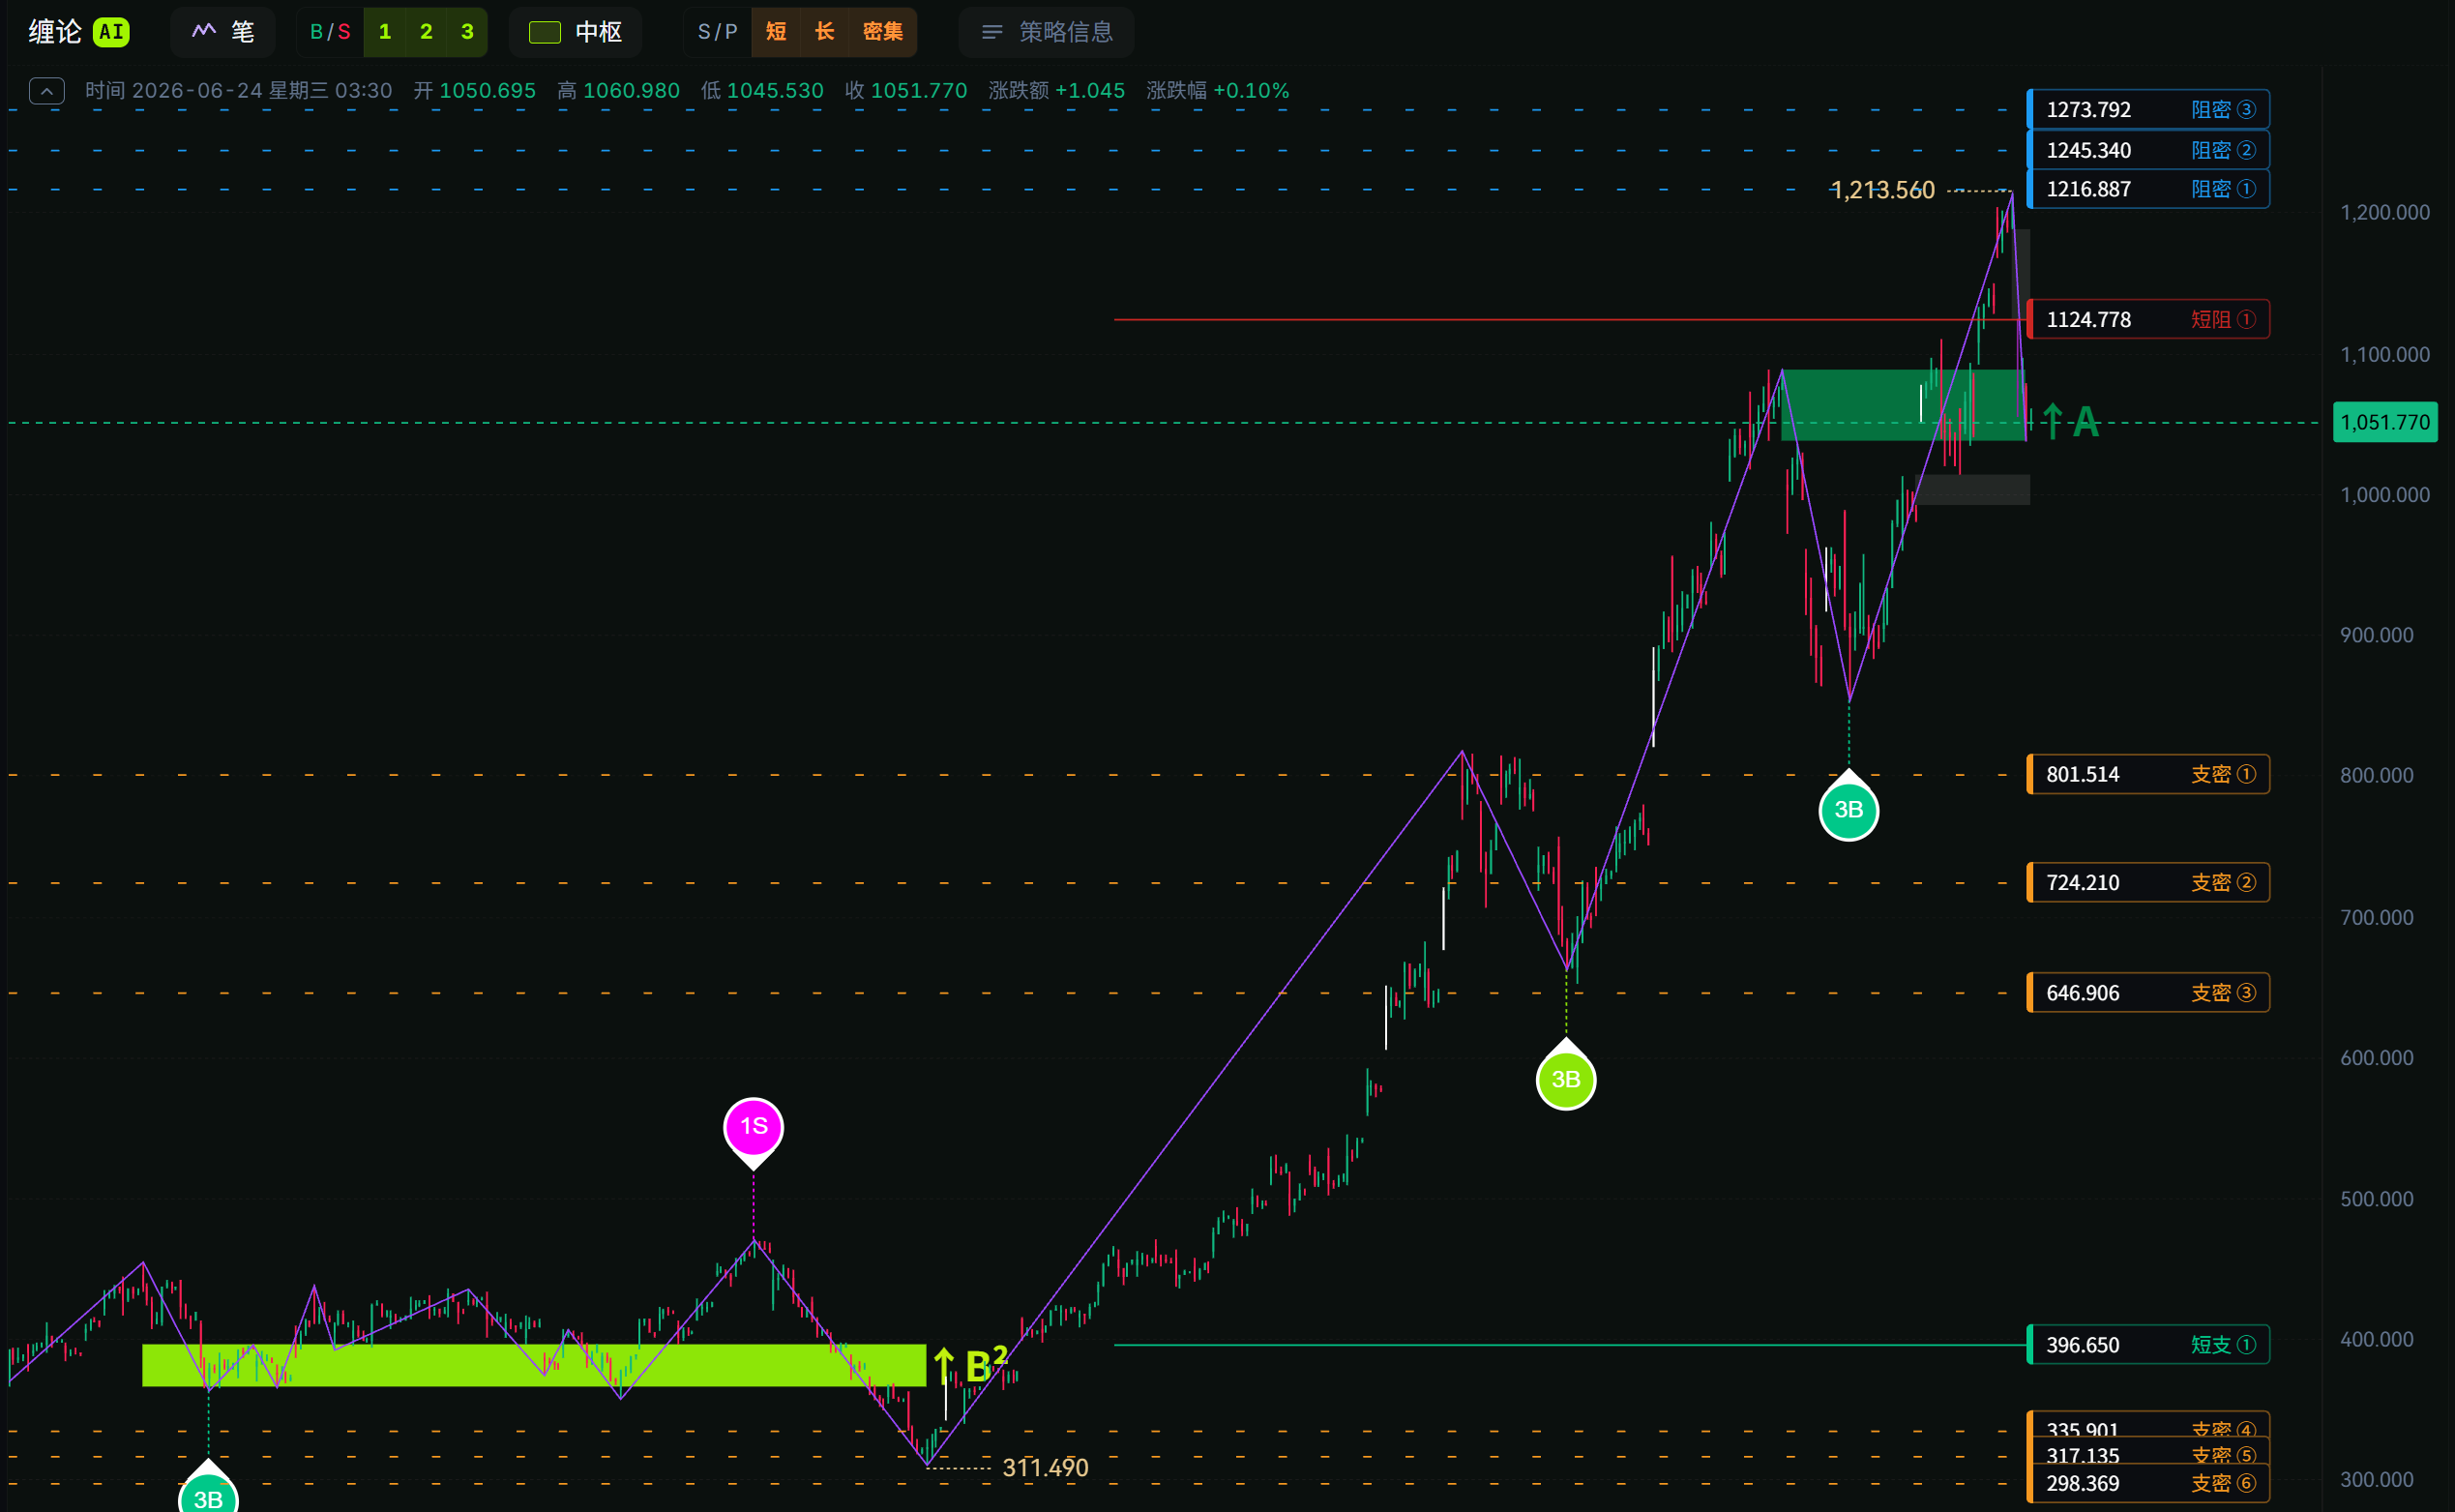Click the lime green pivot zone rectangle
Screen dimensions: 2455x1512
pyautogui.click(x=534, y=1365)
